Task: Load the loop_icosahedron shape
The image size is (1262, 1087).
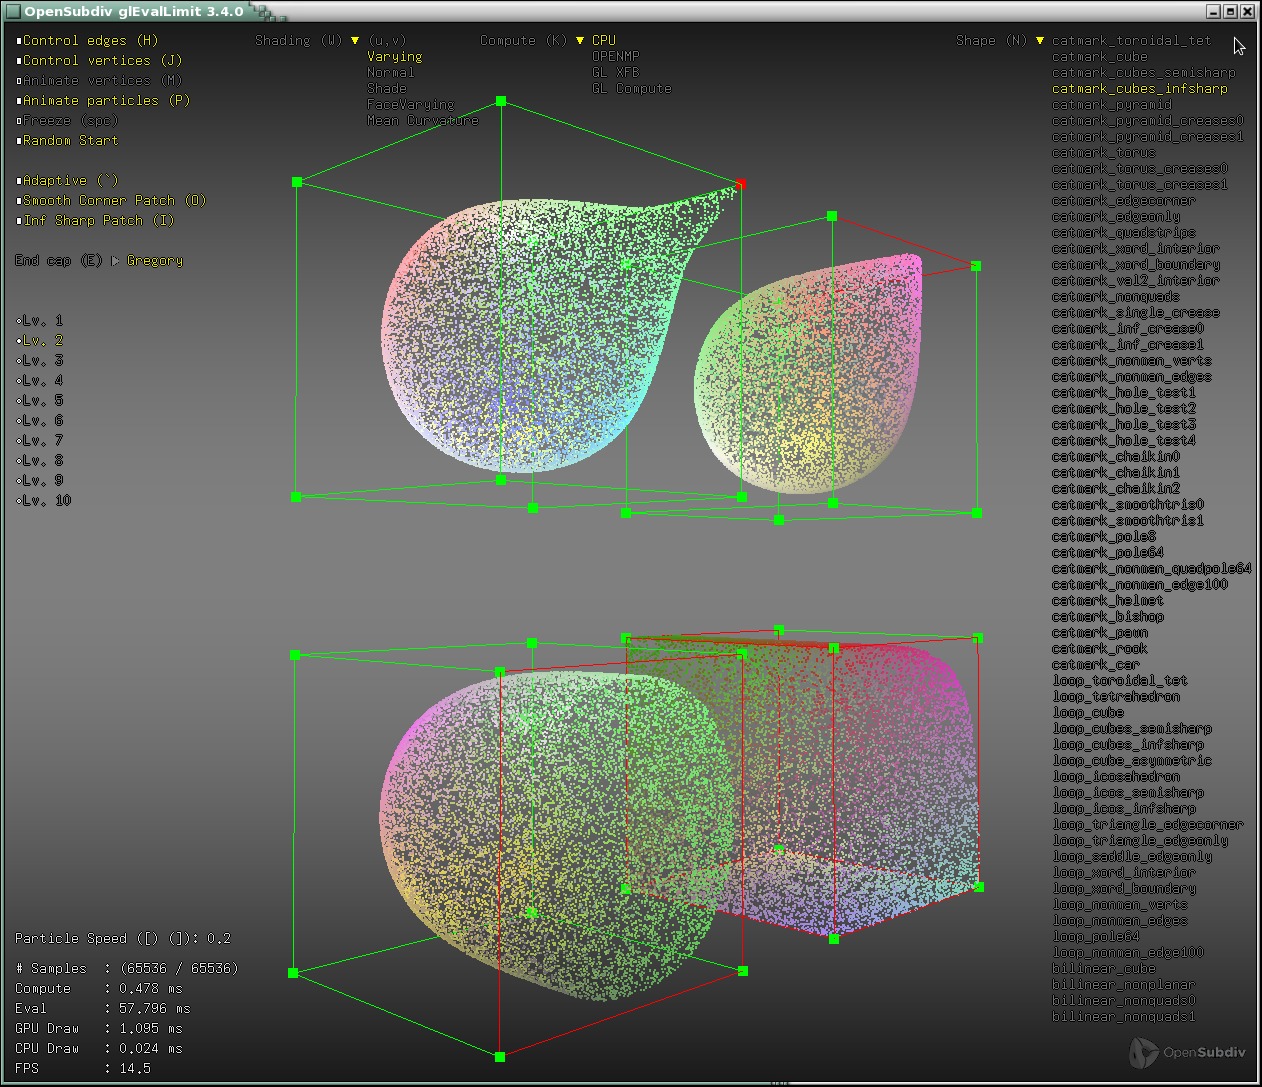Action: 1116,777
